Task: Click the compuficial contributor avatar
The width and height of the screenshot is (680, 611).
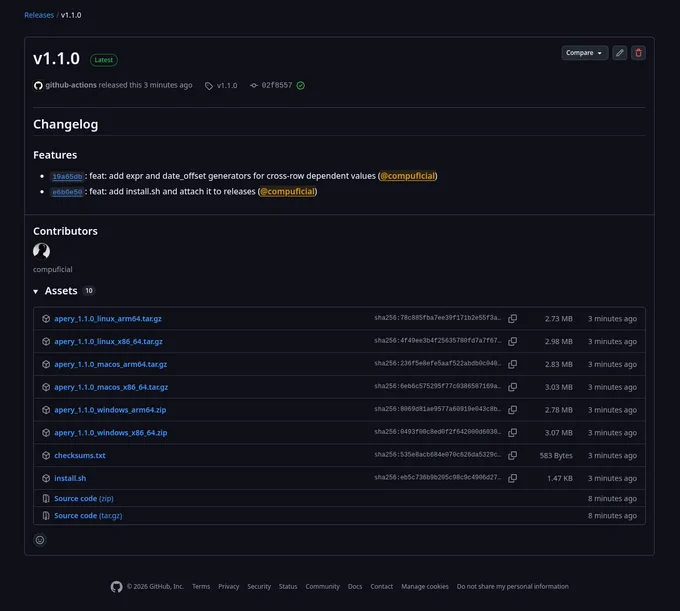Action: click(x=42, y=251)
